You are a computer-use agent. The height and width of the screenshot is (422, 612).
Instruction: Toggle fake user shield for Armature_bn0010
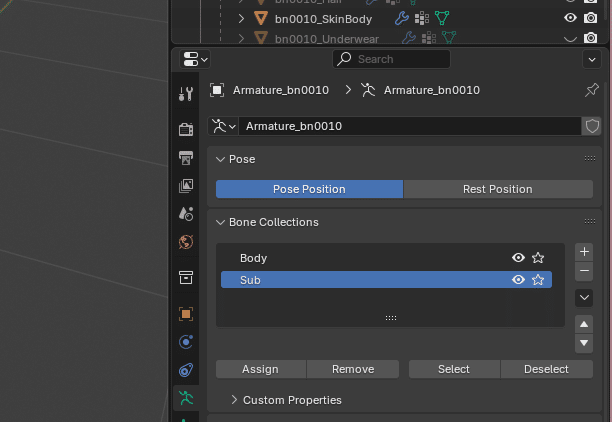[x=592, y=126]
